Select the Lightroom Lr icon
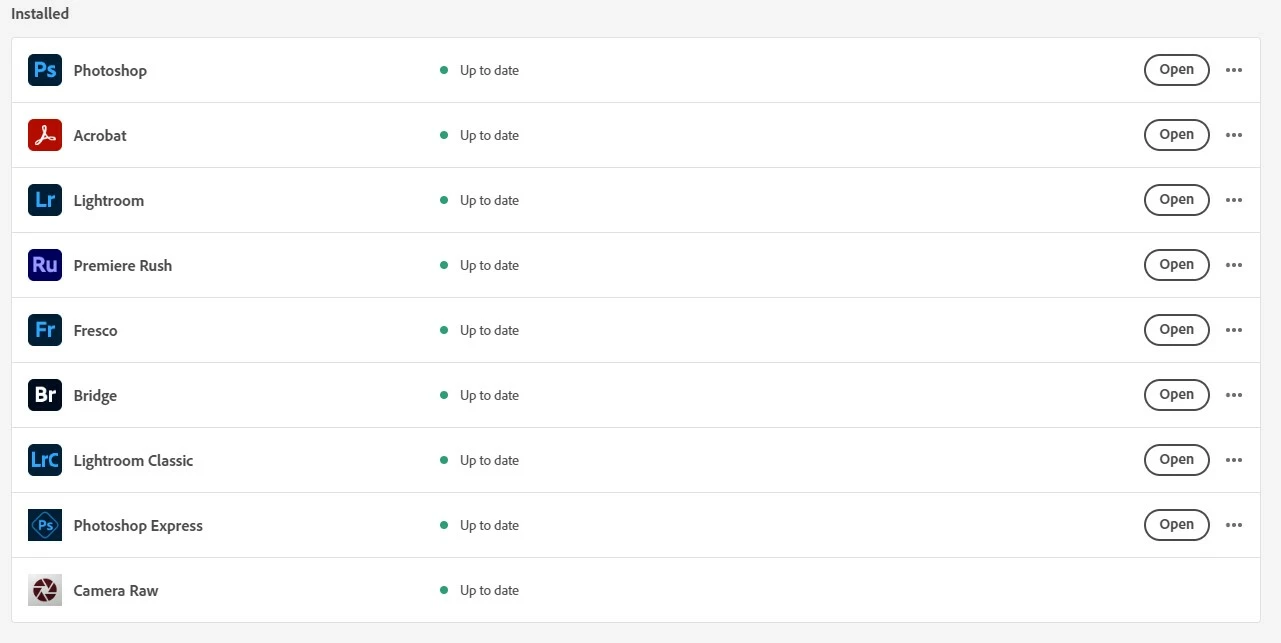This screenshot has height=643, width=1281. 45,200
